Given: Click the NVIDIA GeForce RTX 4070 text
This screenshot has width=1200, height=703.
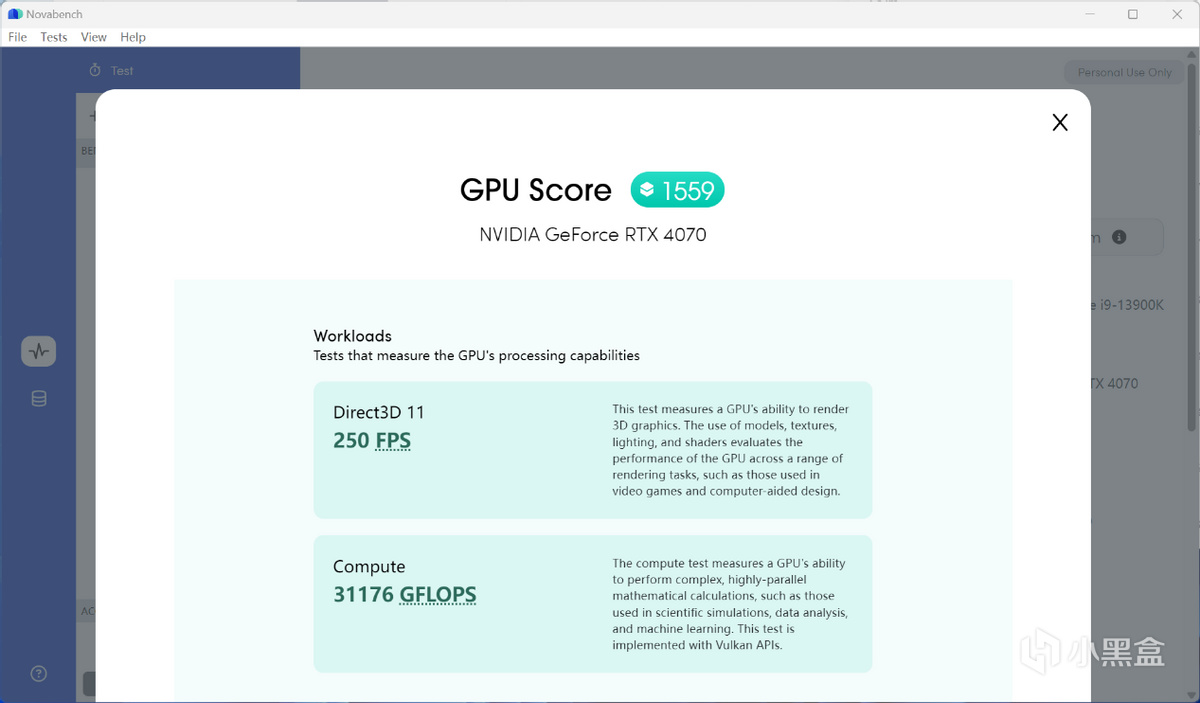Looking at the screenshot, I should click(x=593, y=235).
